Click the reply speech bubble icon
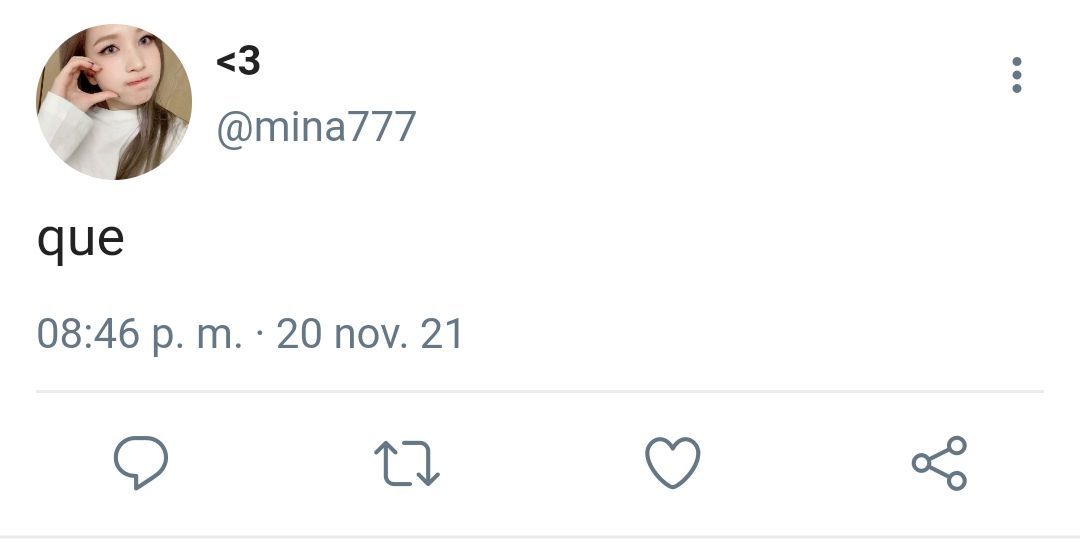 [x=141, y=463]
